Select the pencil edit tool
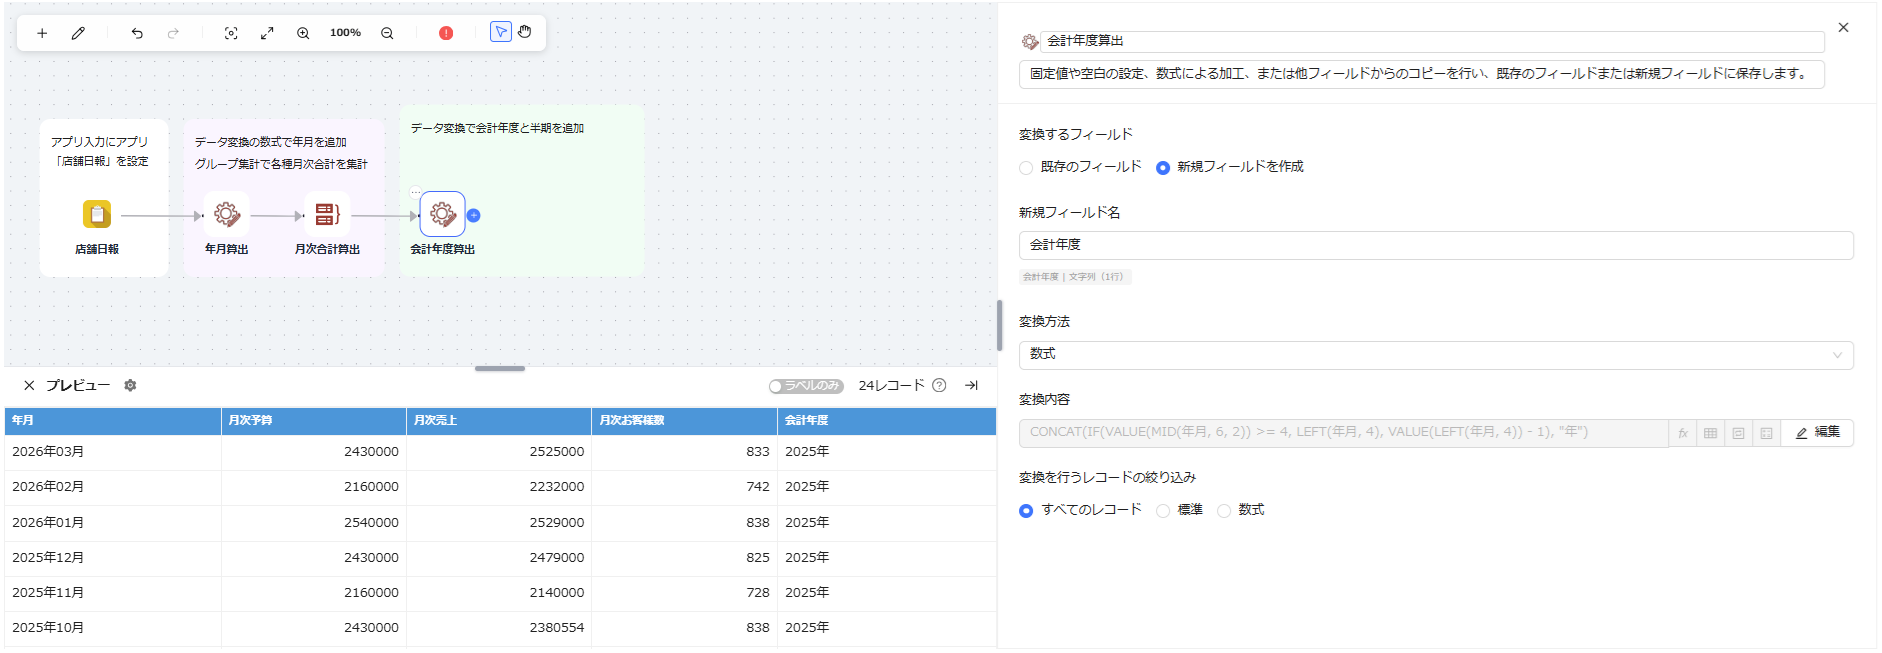 (78, 33)
